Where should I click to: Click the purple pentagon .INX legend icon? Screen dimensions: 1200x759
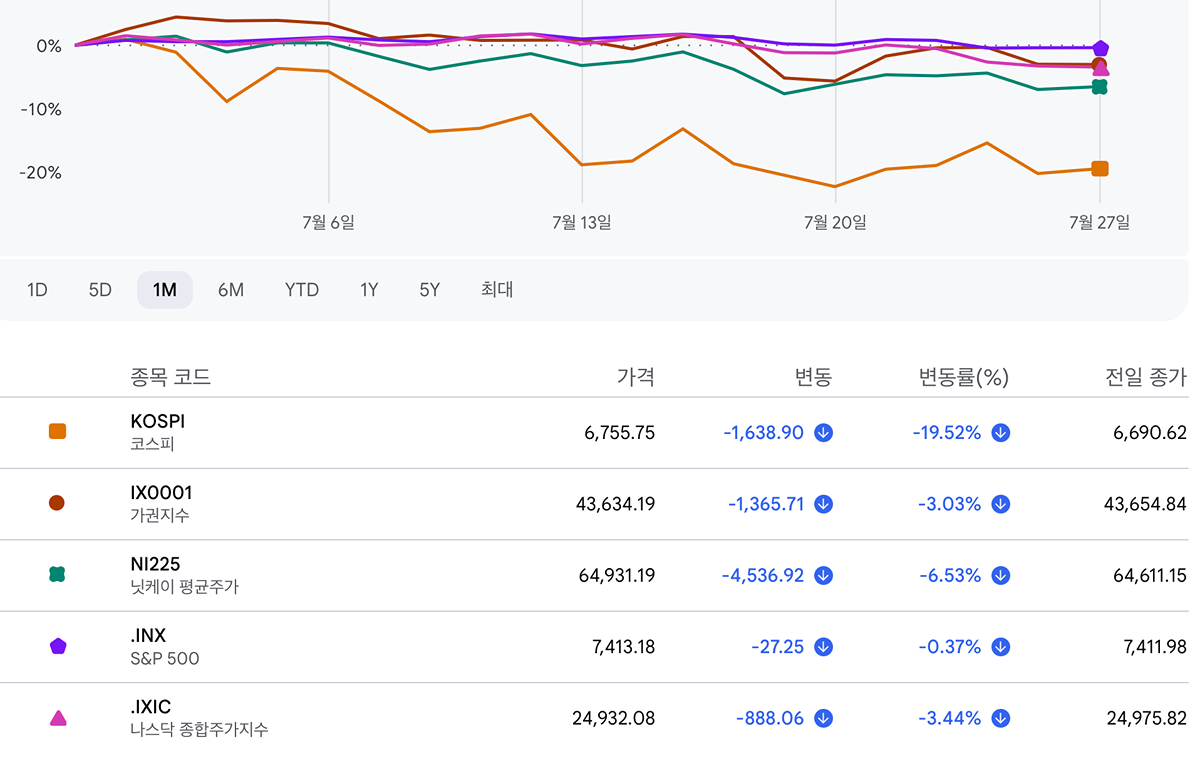coord(58,646)
